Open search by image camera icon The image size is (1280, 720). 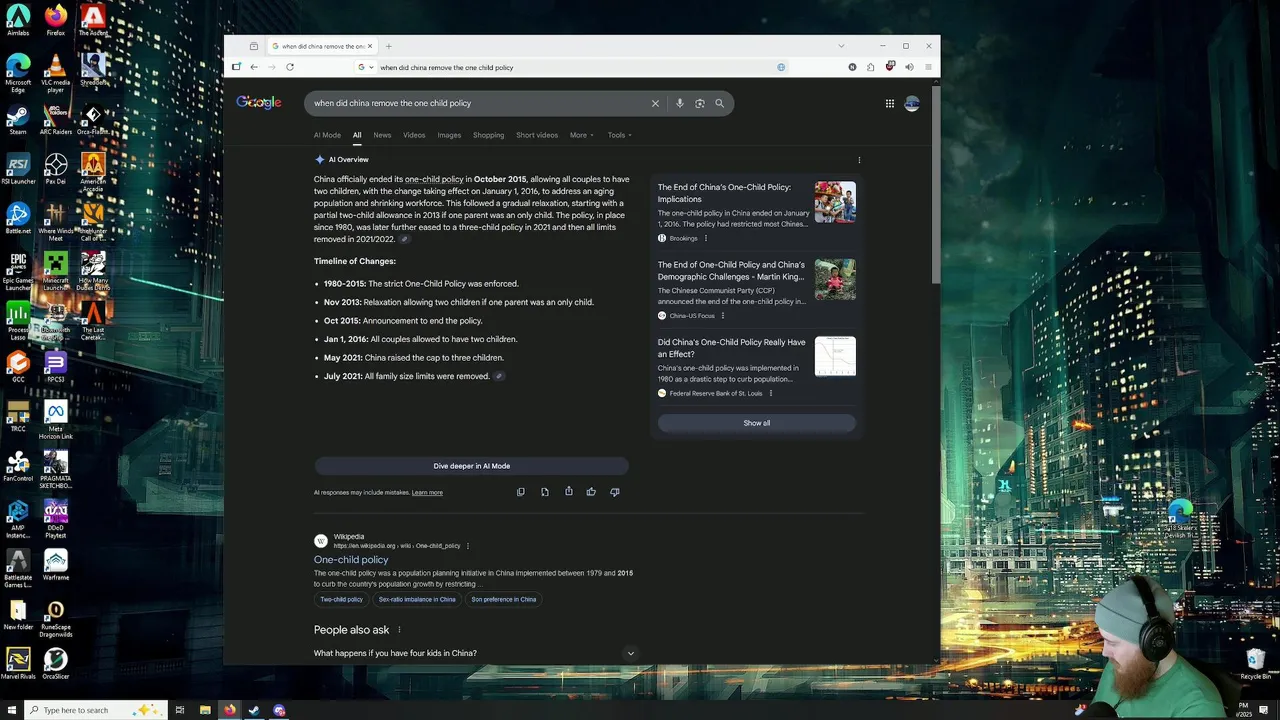[x=699, y=103]
